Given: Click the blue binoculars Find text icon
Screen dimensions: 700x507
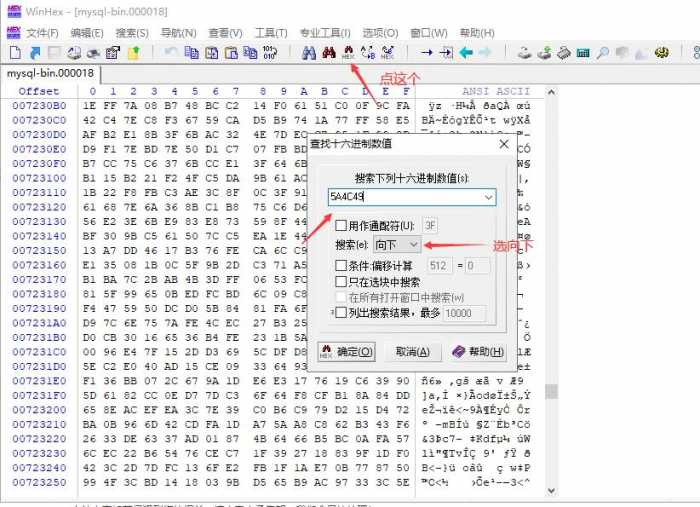Looking at the screenshot, I should pyautogui.click(x=309, y=53).
